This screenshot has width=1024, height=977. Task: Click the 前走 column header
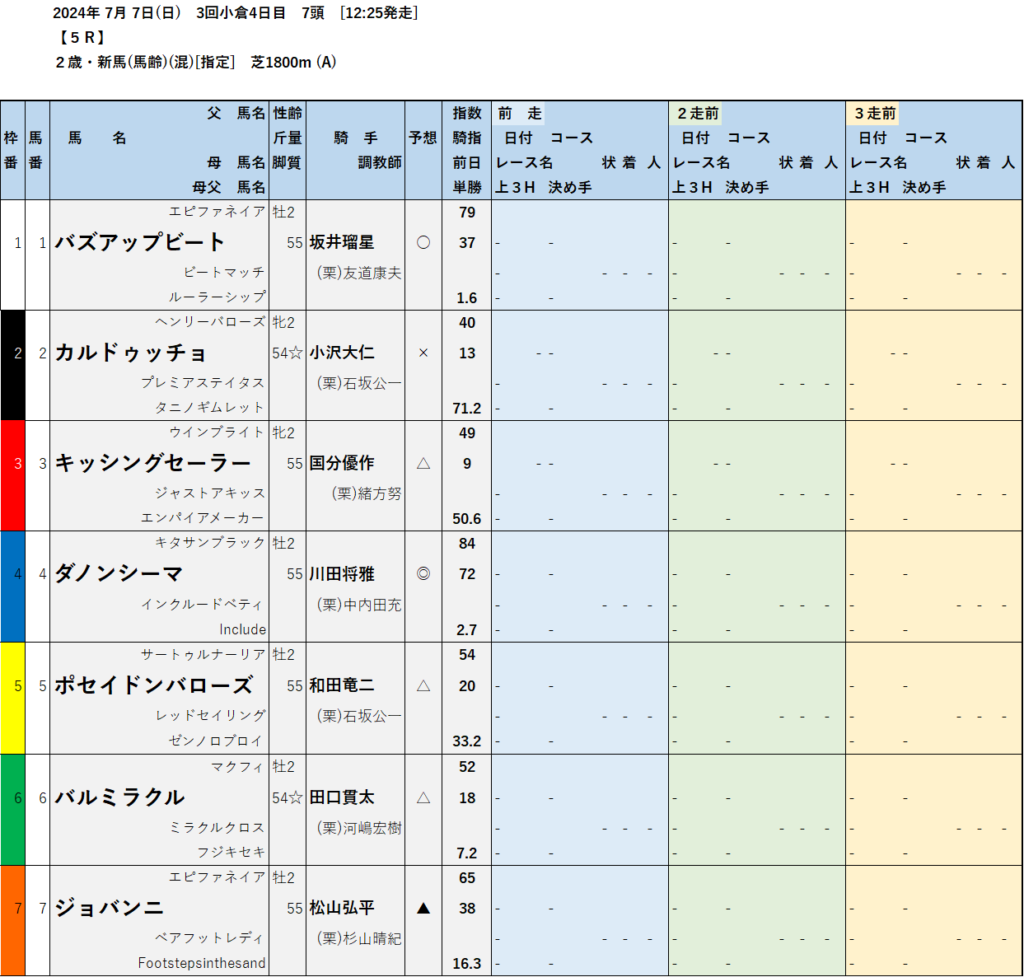[x=520, y=113]
